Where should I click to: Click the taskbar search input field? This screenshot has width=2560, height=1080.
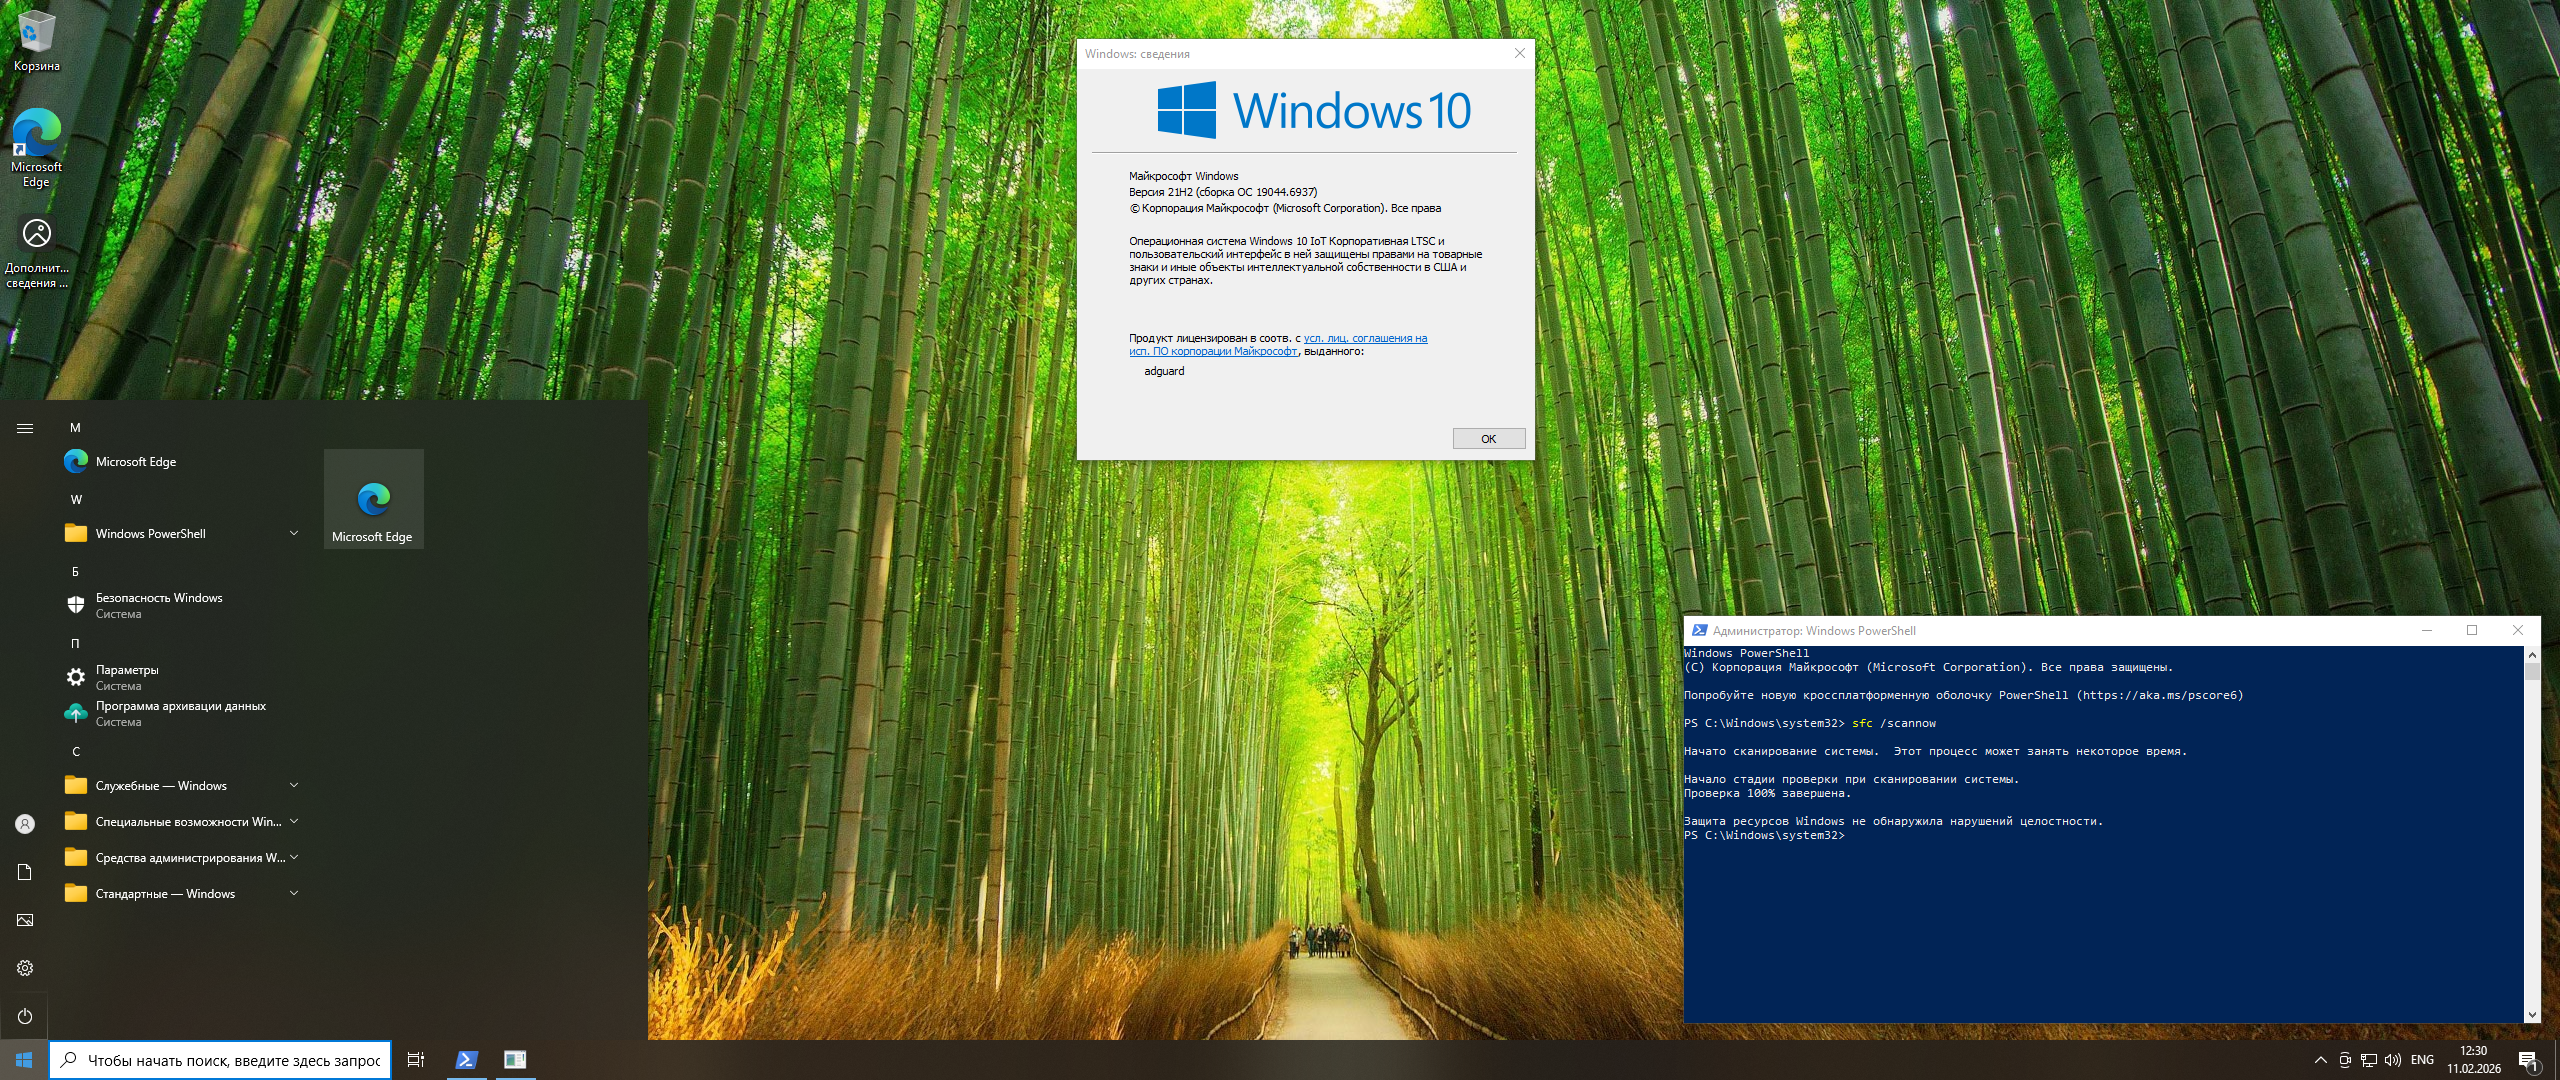(x=233, y=1060)
